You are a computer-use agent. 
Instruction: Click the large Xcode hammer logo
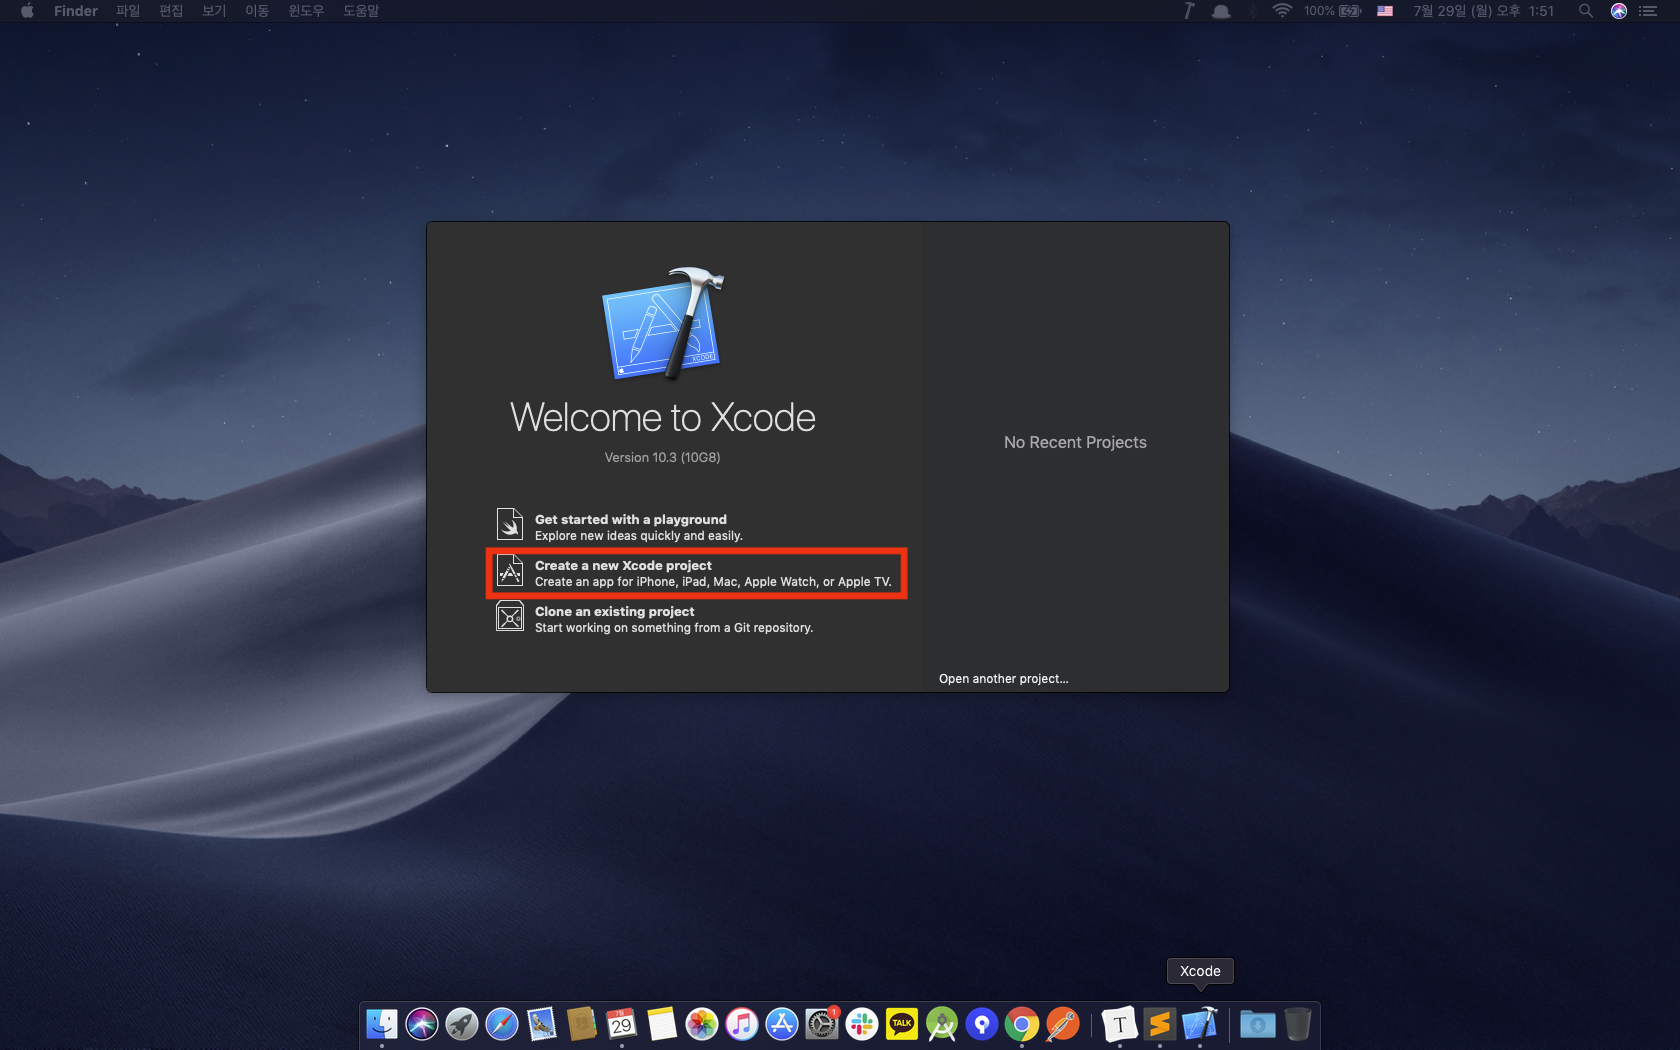pos(663,323)
